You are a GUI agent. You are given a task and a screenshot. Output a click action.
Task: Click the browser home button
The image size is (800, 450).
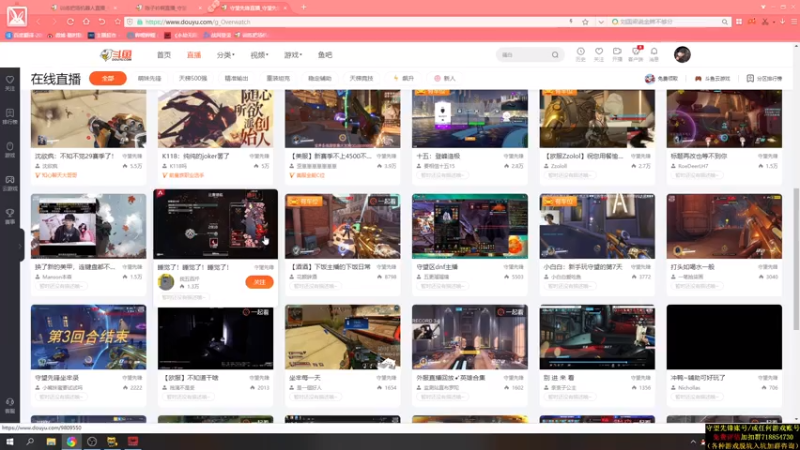(86, 22)
